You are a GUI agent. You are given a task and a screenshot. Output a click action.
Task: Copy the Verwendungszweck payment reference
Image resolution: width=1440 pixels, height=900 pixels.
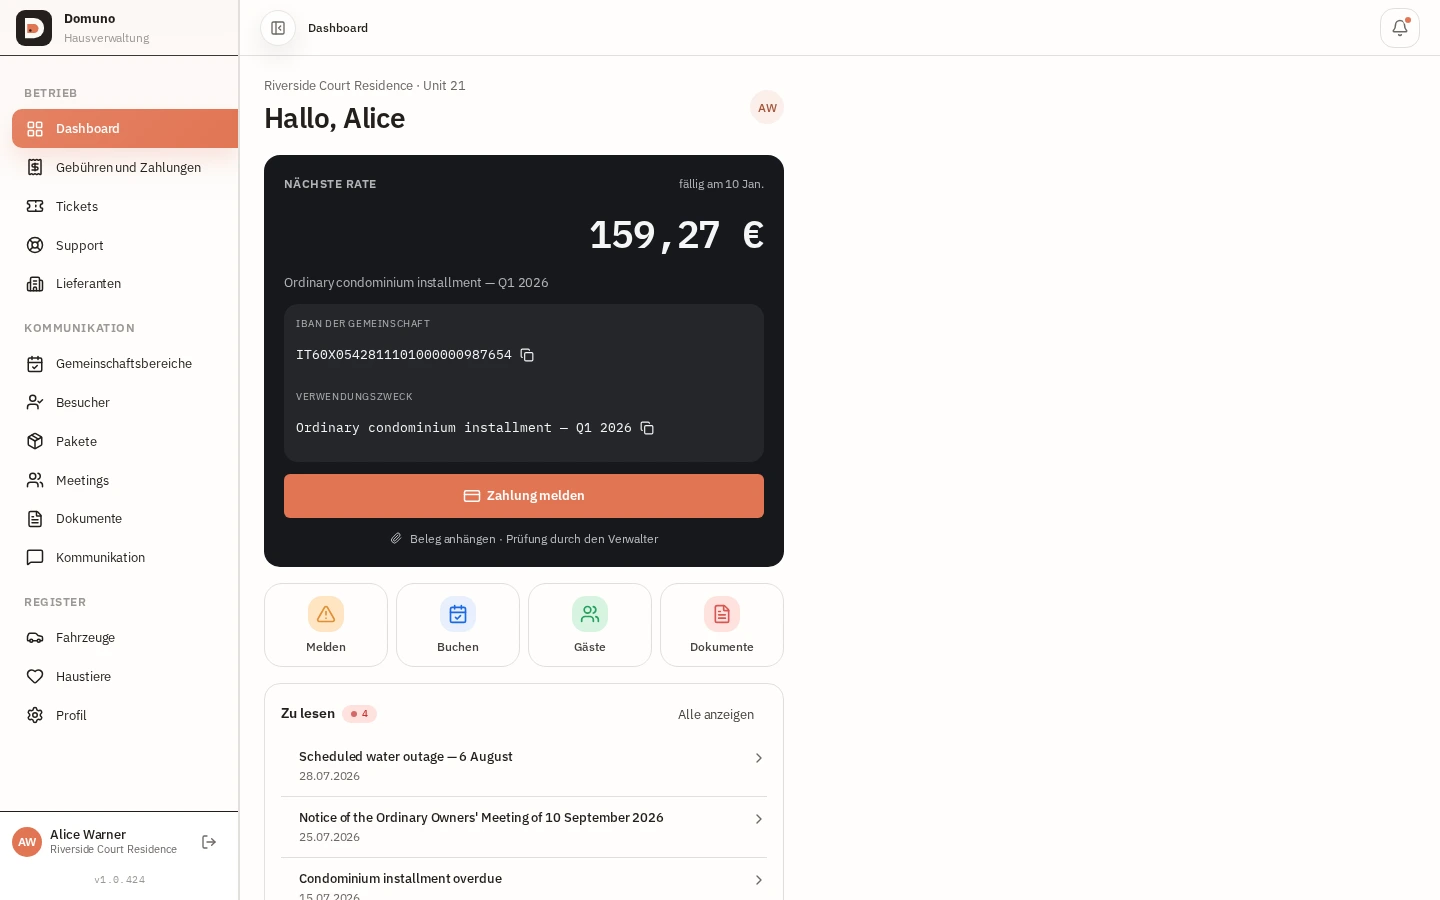click(647, 428)
